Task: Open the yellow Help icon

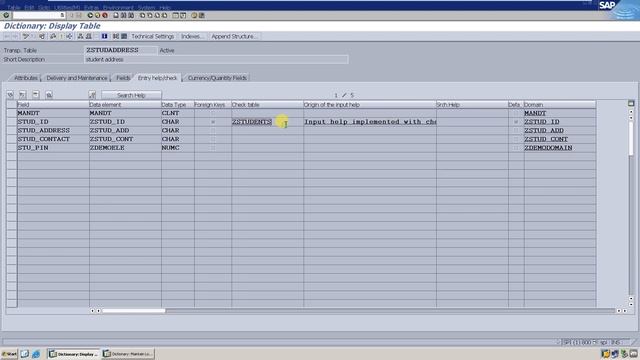Action: 194,16
